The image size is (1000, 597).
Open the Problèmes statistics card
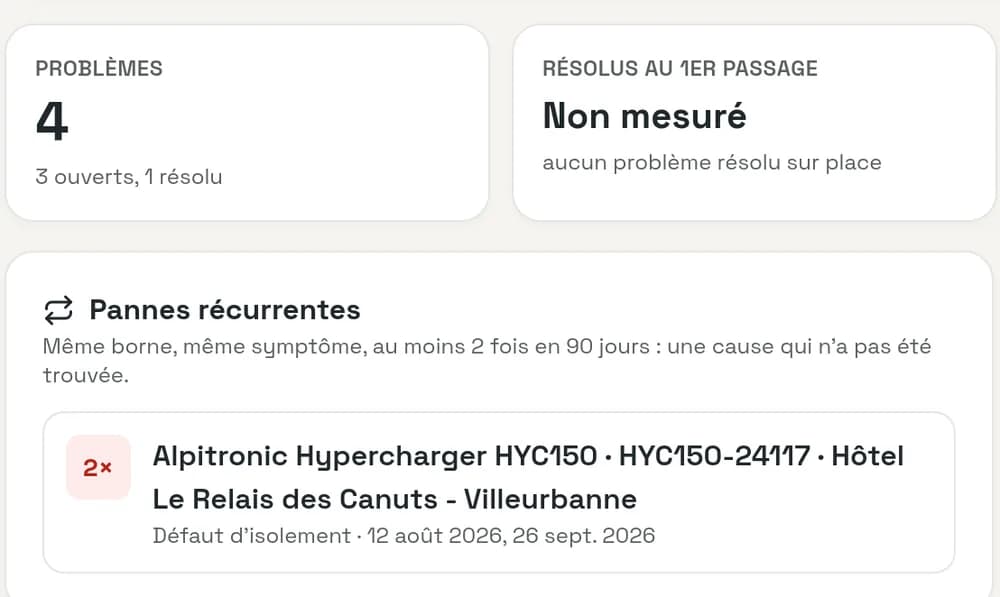[x=247, y=122]
